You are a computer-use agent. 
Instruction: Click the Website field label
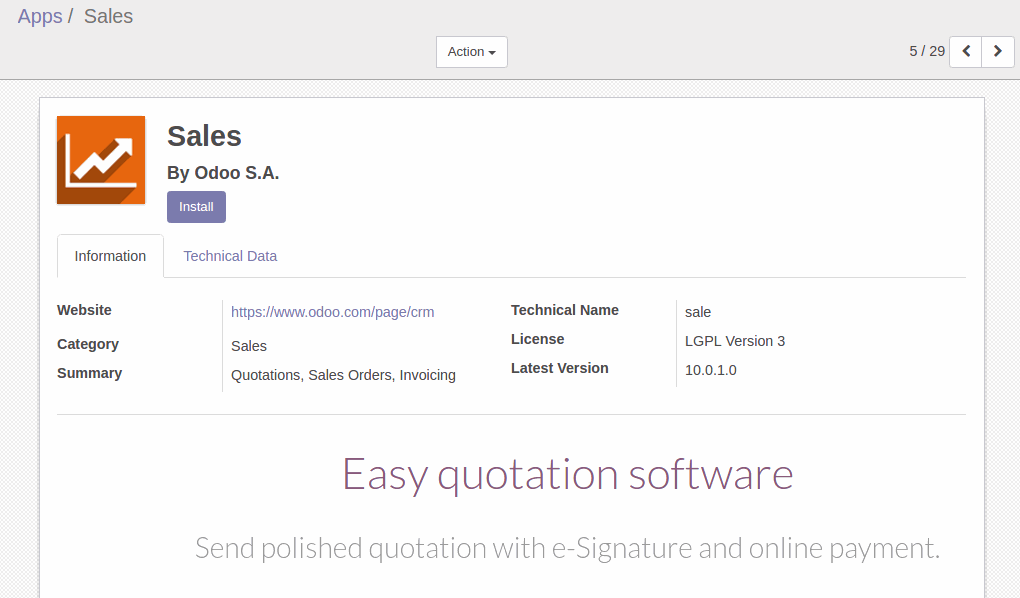coord(84,310)
